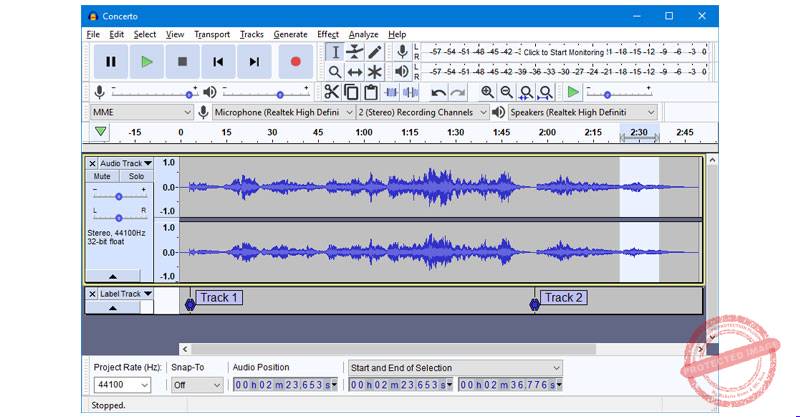The width and height of the screenshot is (800, 417).
Task: Start recording with the red Record button
Action: pos(295,62)
